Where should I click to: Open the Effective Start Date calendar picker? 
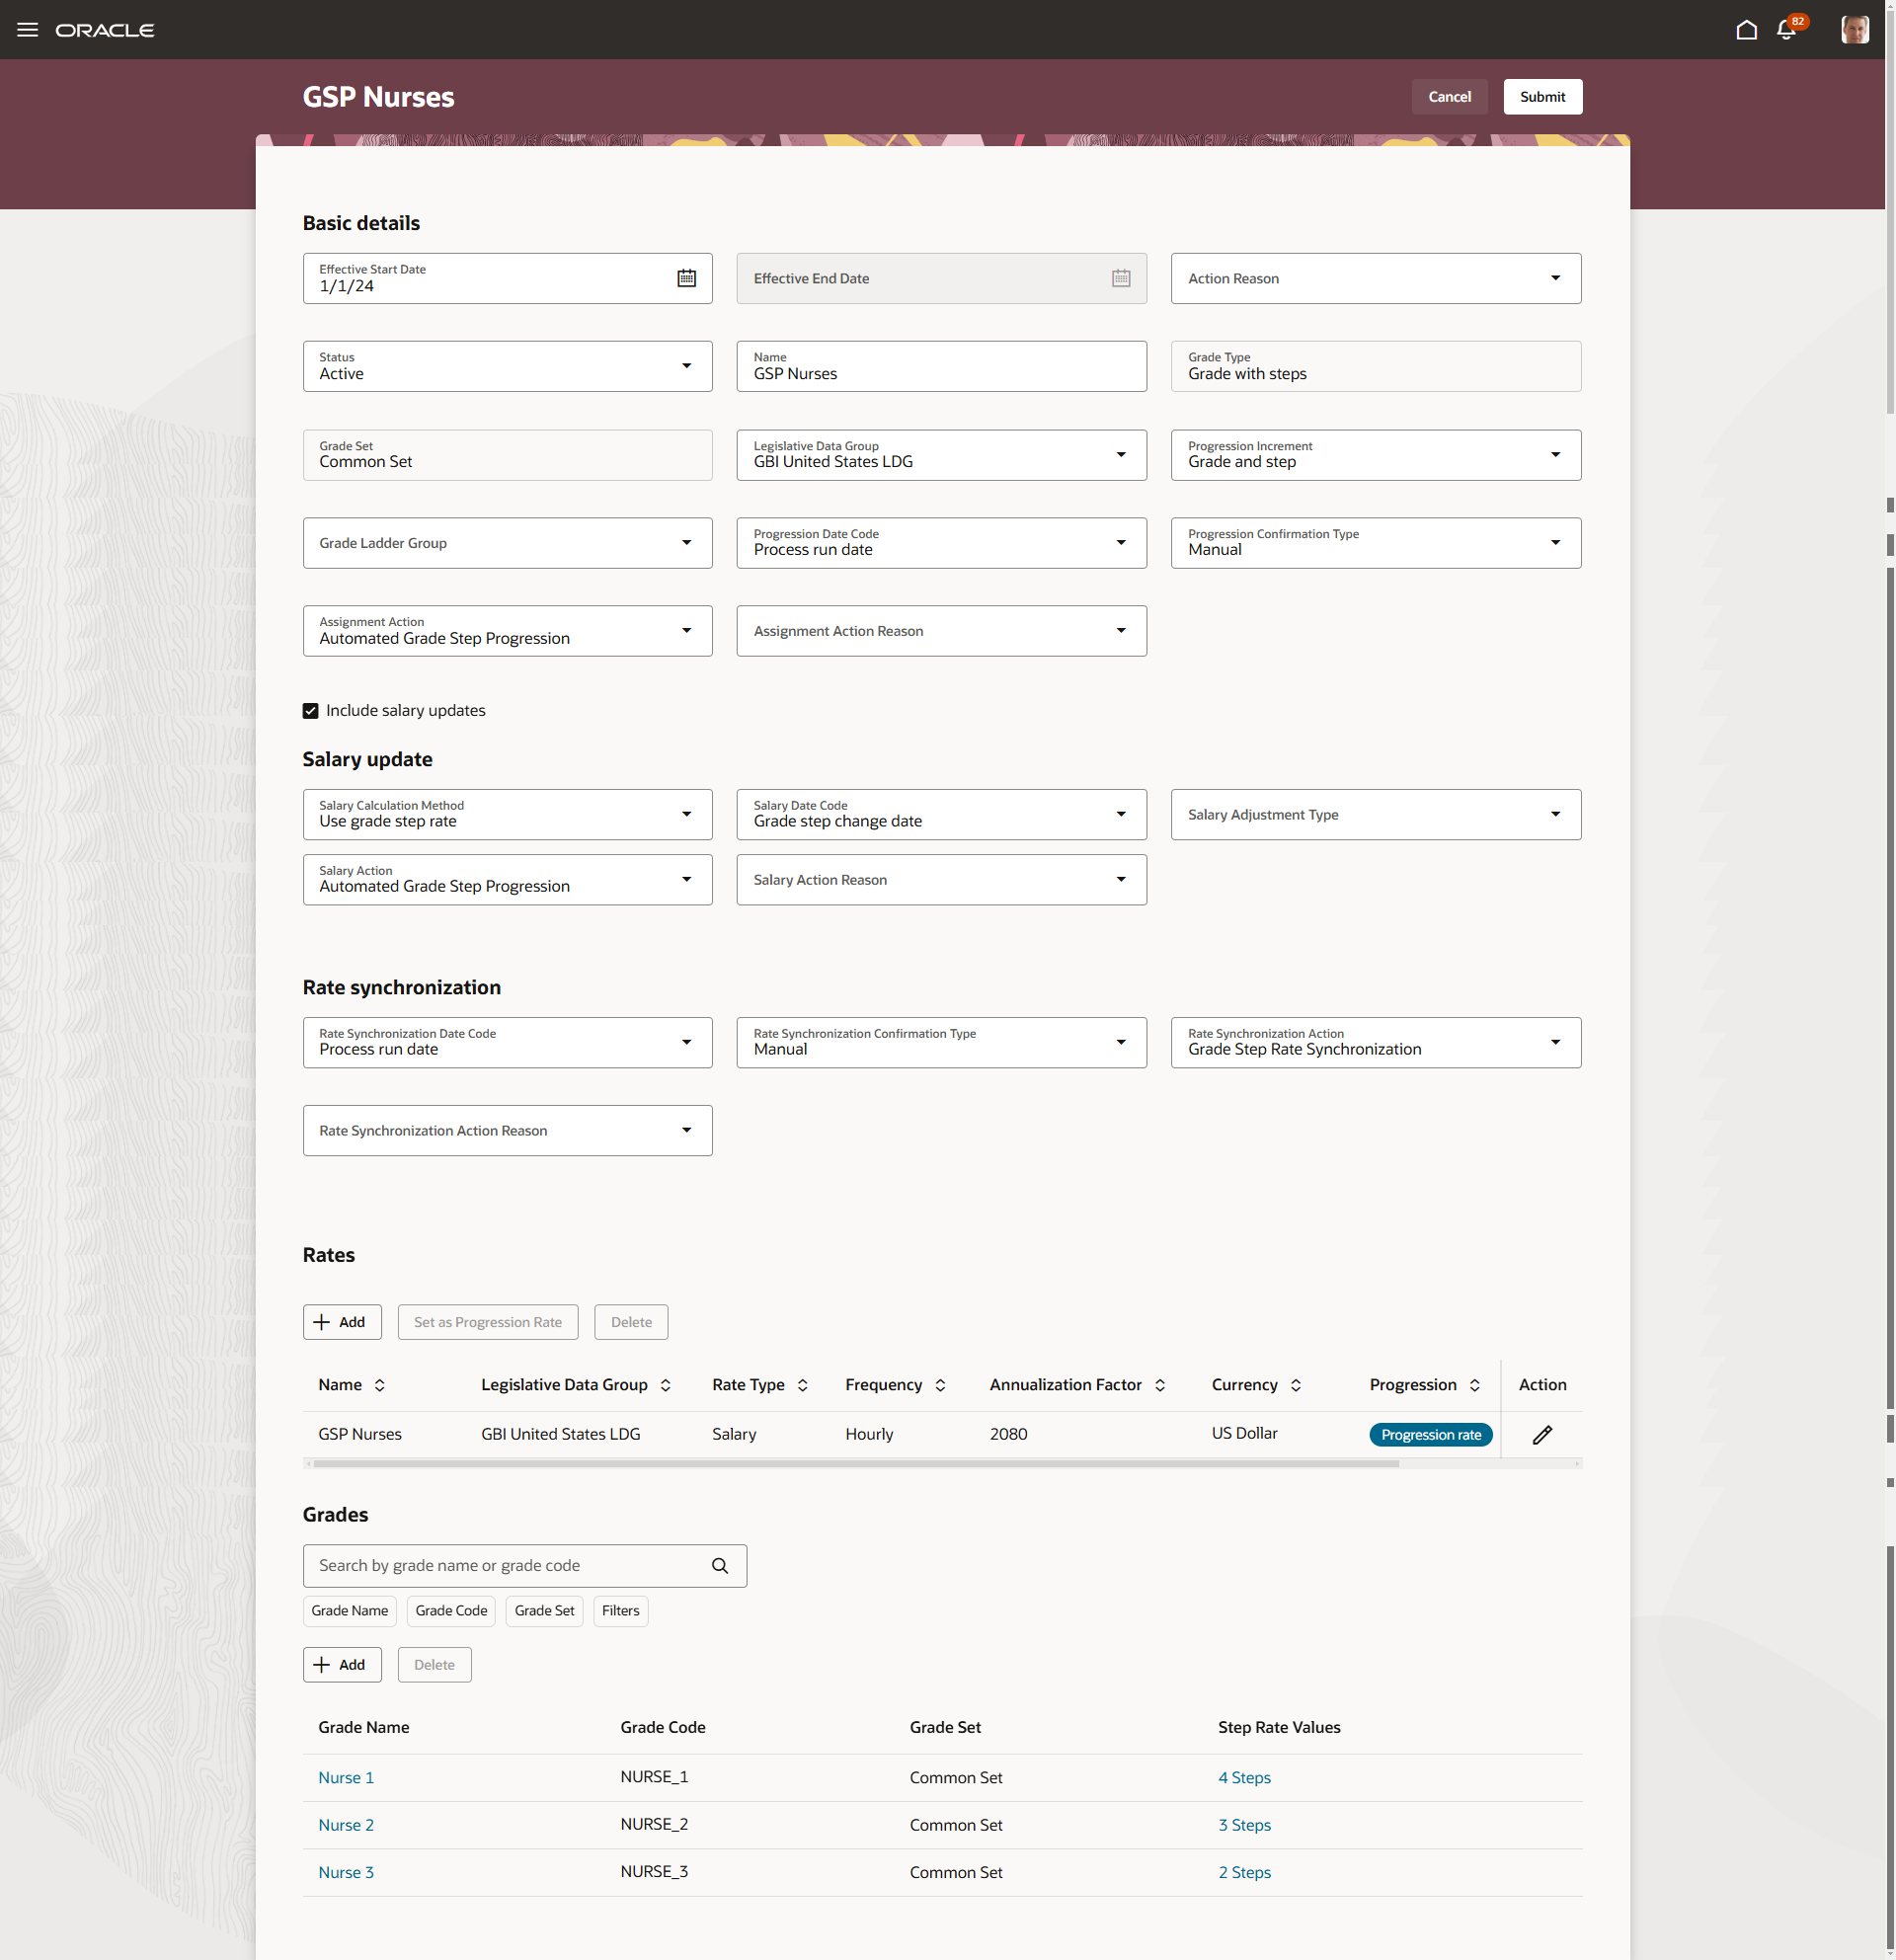coord(686,278)
